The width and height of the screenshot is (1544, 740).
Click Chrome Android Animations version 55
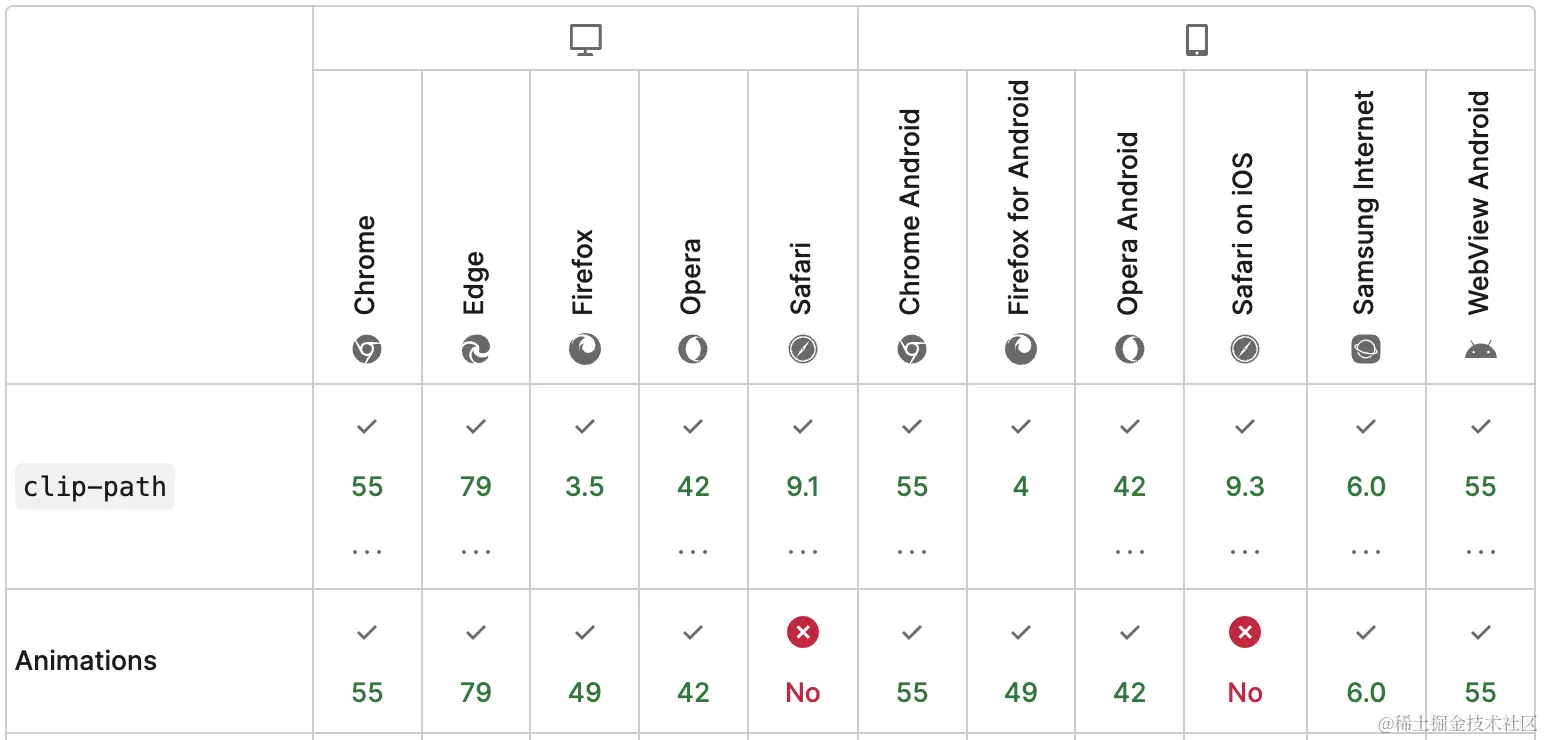[912, 692]
